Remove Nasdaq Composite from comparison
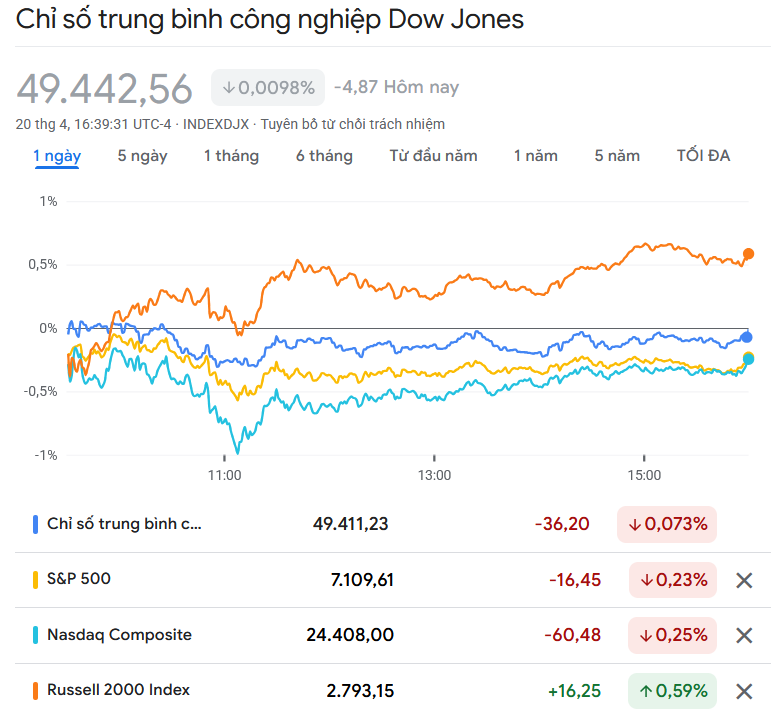771x716 pixels. point(744,635)
